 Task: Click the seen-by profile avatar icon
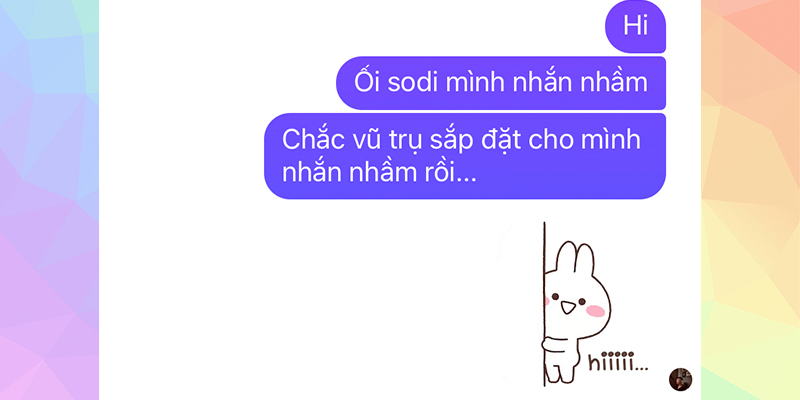point(680,379)
